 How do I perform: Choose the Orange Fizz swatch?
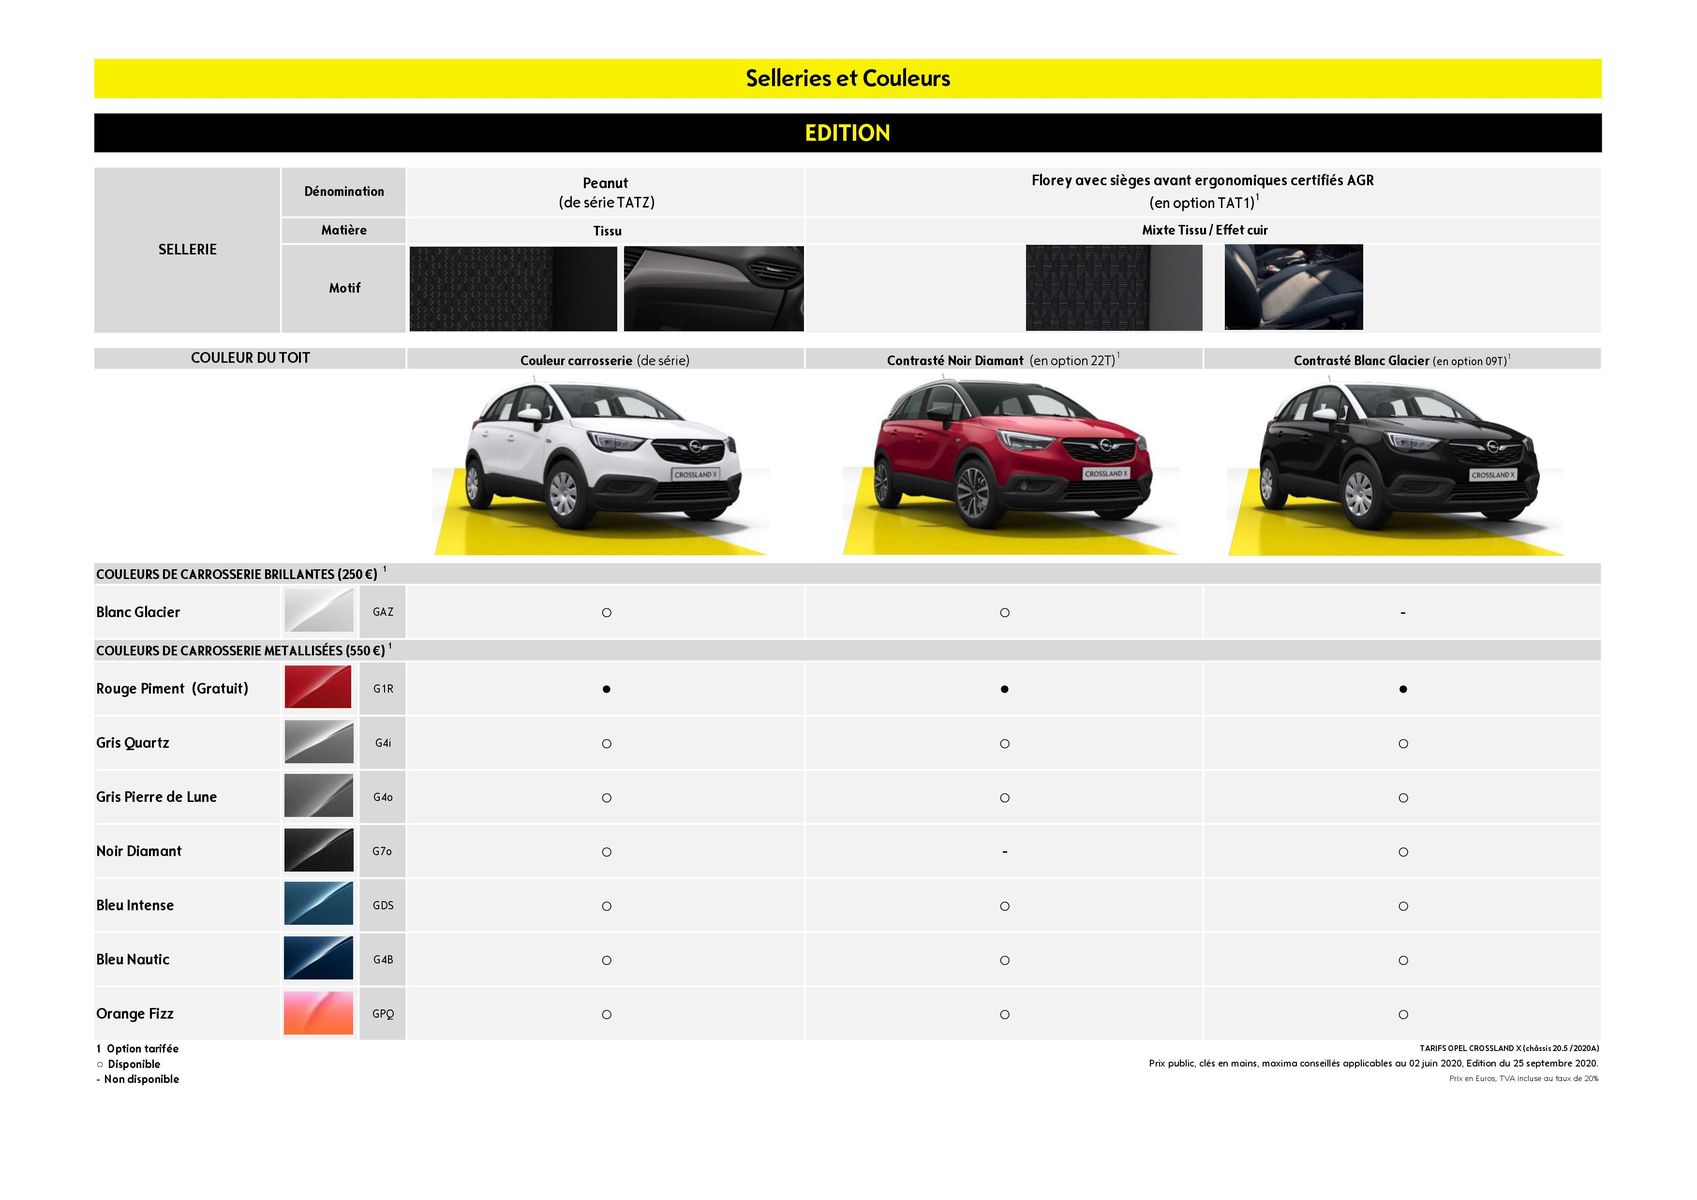(x=319, y=1013)
